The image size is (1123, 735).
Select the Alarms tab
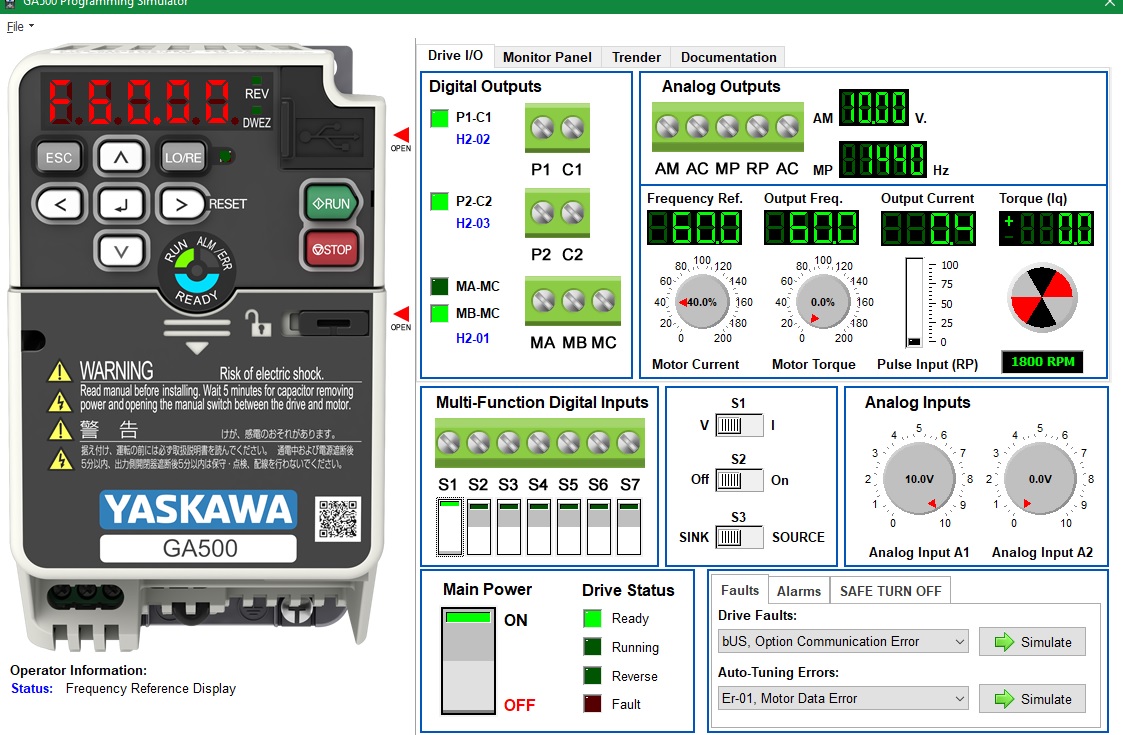tap(799, 591)
